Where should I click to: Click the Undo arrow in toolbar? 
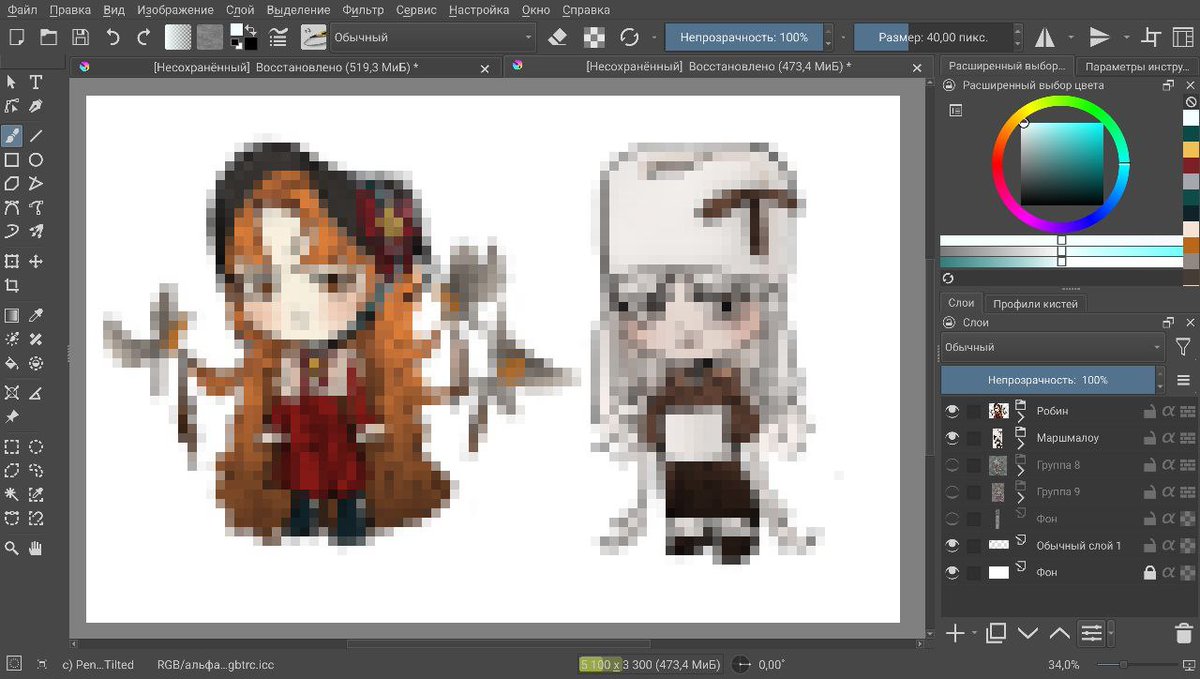tap(112, 37)
